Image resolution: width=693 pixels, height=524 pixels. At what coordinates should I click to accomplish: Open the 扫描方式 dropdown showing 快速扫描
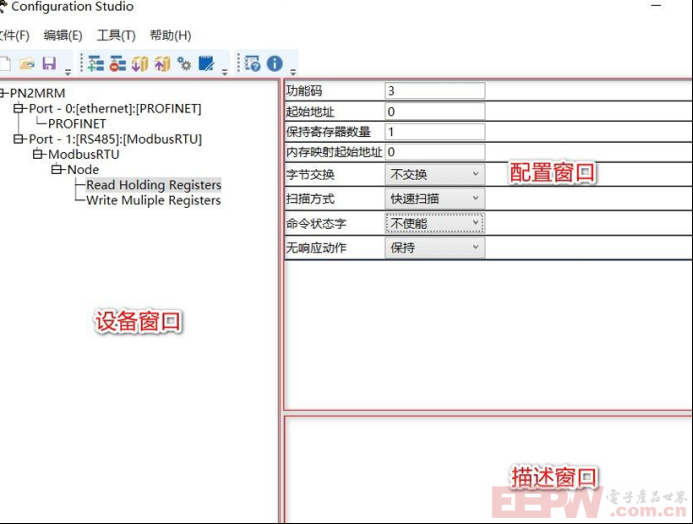(x=434, y=198)
